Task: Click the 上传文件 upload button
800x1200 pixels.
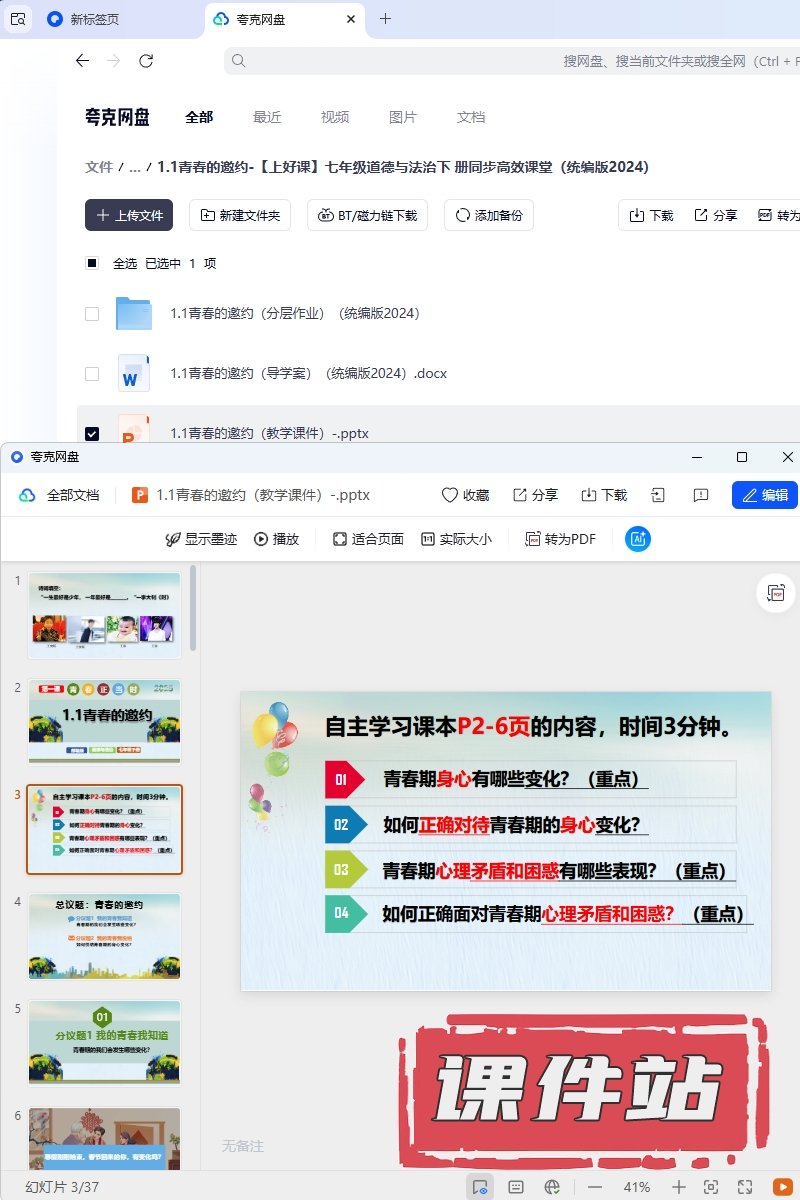Action: tap(129, 215)
